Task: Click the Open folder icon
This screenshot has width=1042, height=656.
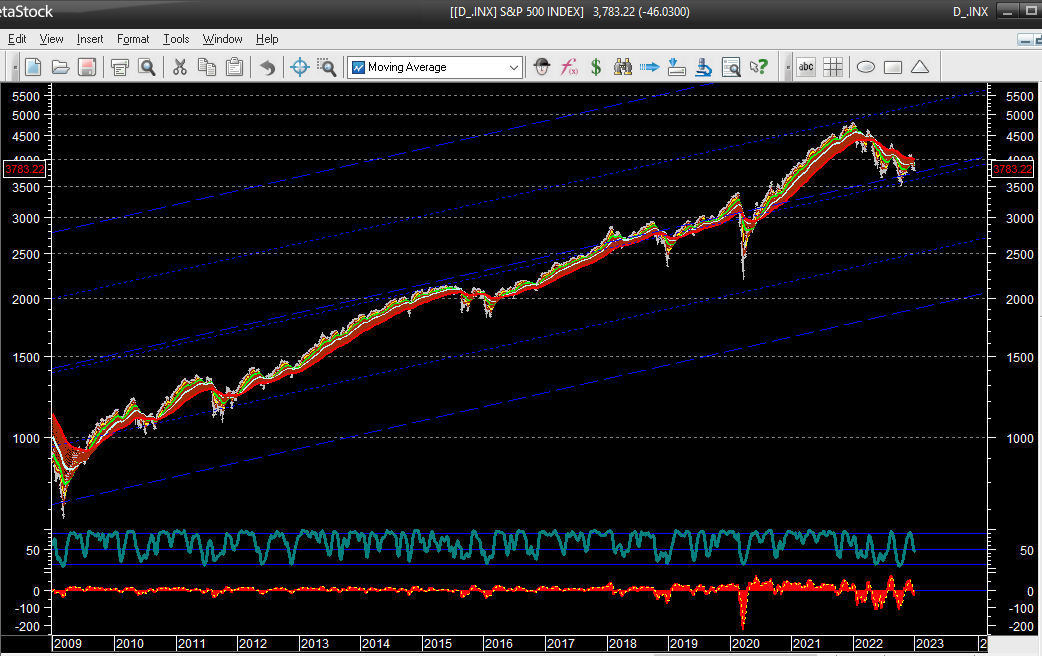Action: point(60,67)
